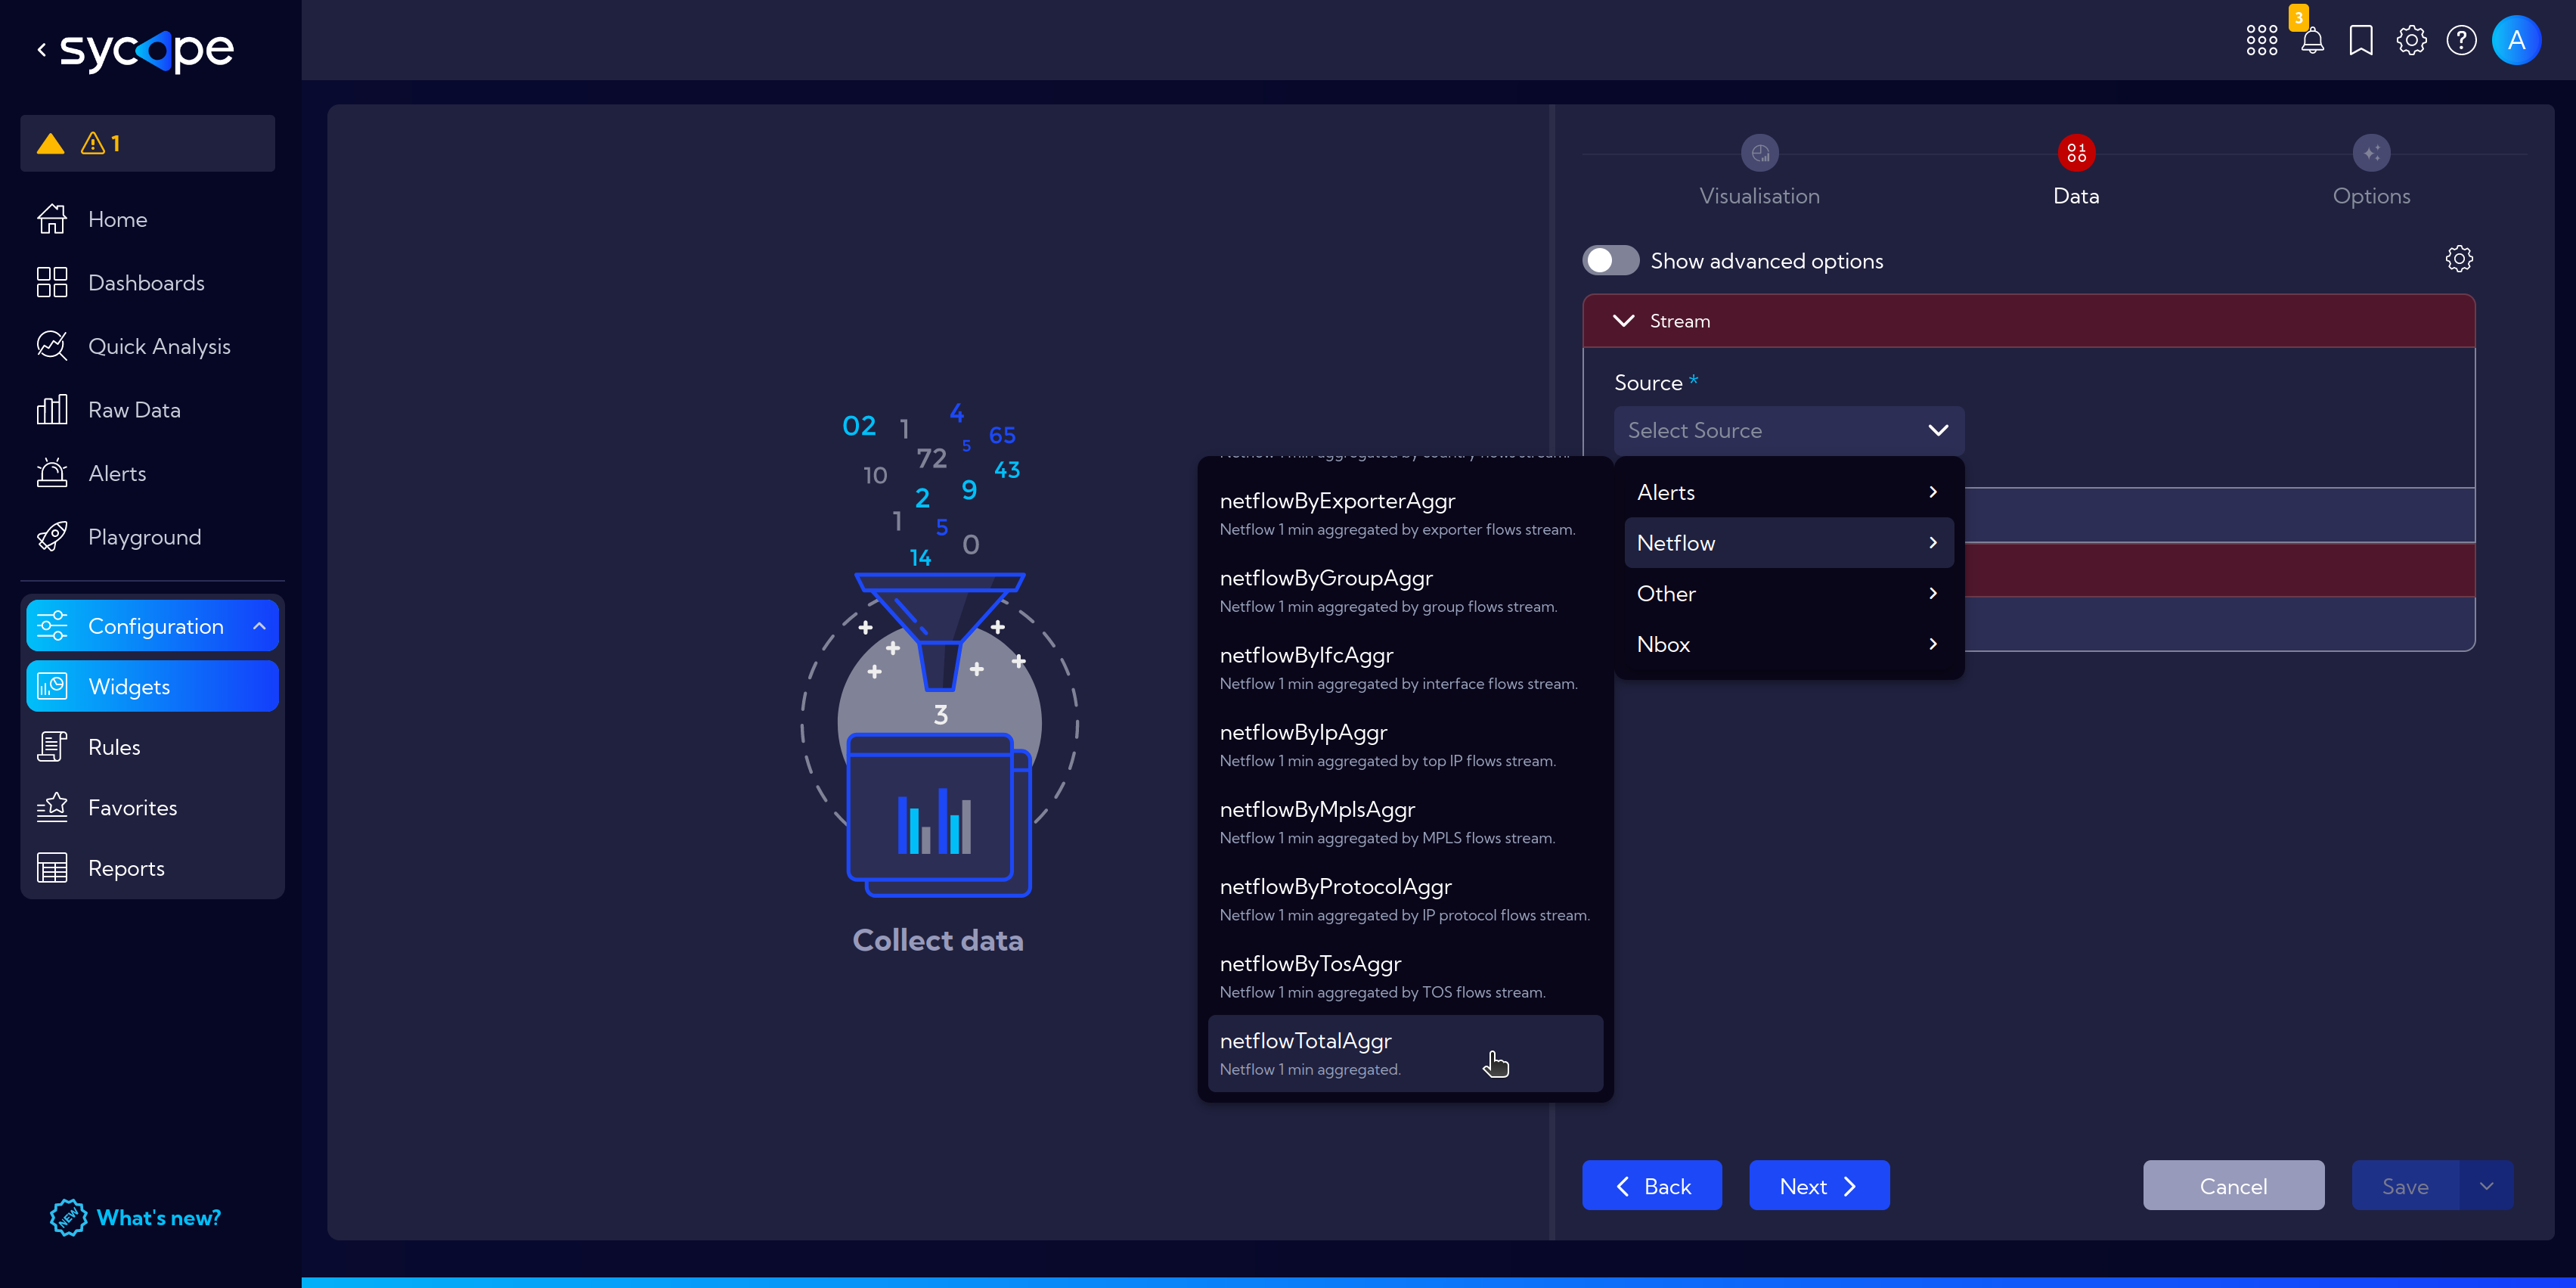2576x1288 pixels.
Task: Click the Configuration sliders icon
Action: click(52, 626)
